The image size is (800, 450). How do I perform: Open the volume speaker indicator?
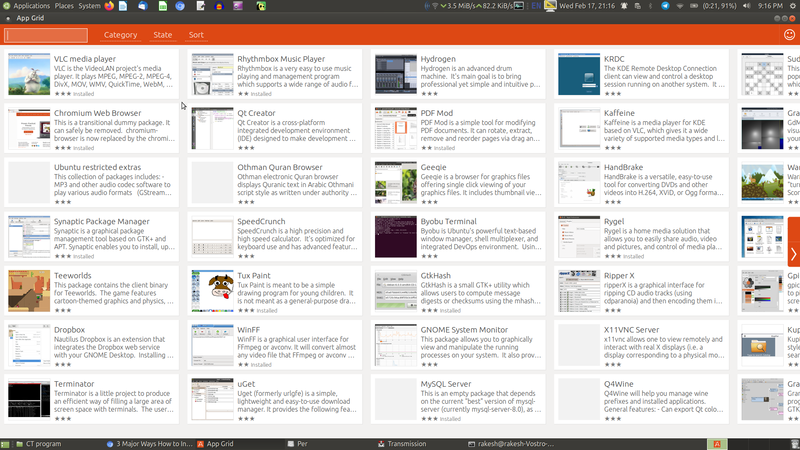tap(747, 6)
